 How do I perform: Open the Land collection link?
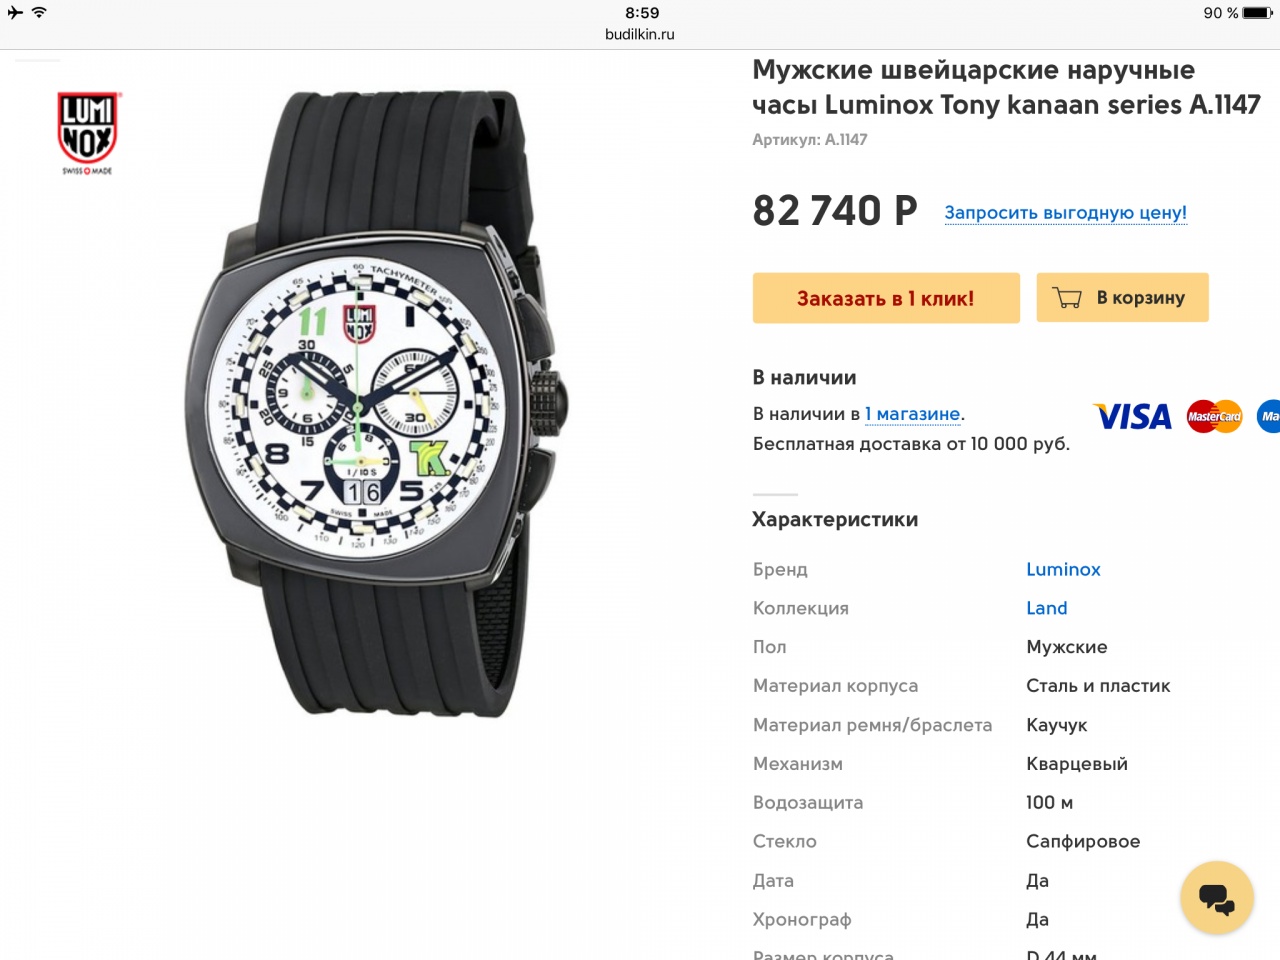pyautogui.click(x=1046, y=608)
